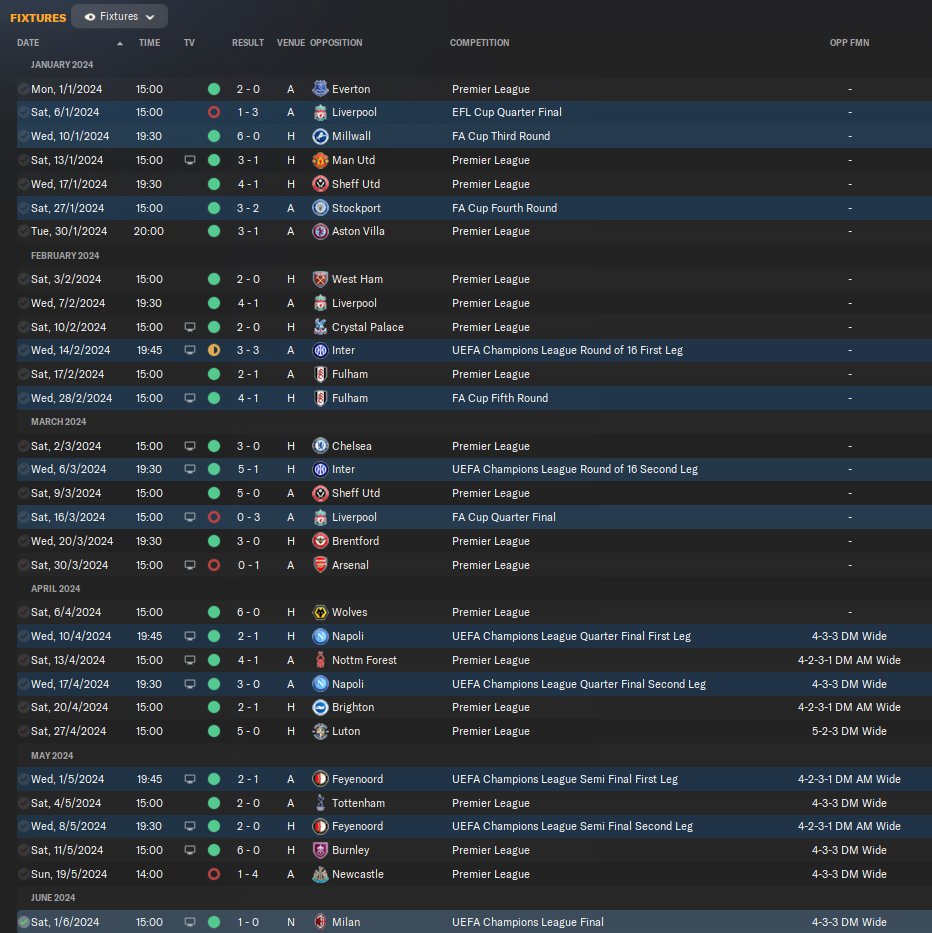
Task: Click the 5-2-3 DM Wide formation for Luton
Action: [x=849, y=731]
